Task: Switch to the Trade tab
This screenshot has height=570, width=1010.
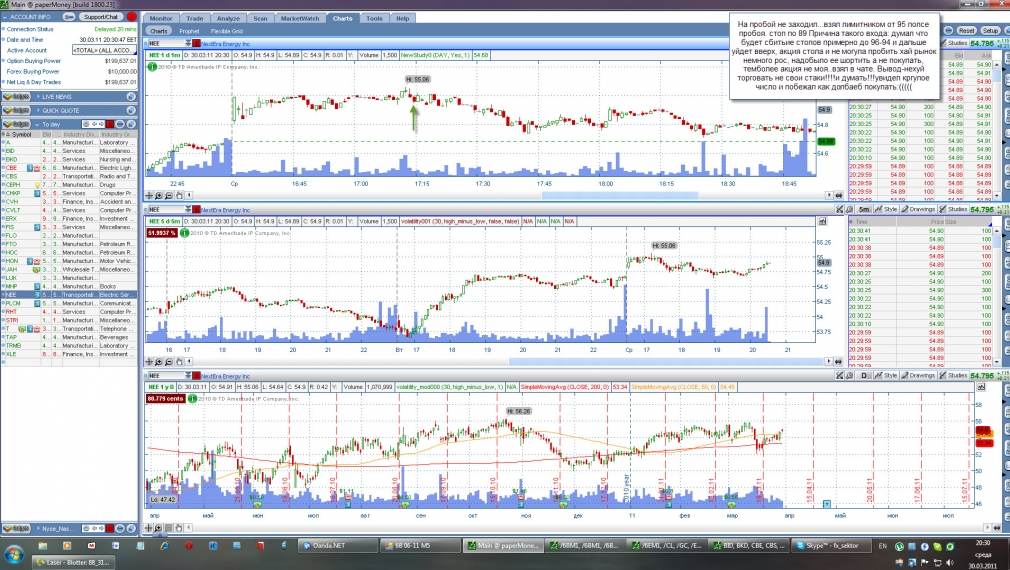Action: 195,18
